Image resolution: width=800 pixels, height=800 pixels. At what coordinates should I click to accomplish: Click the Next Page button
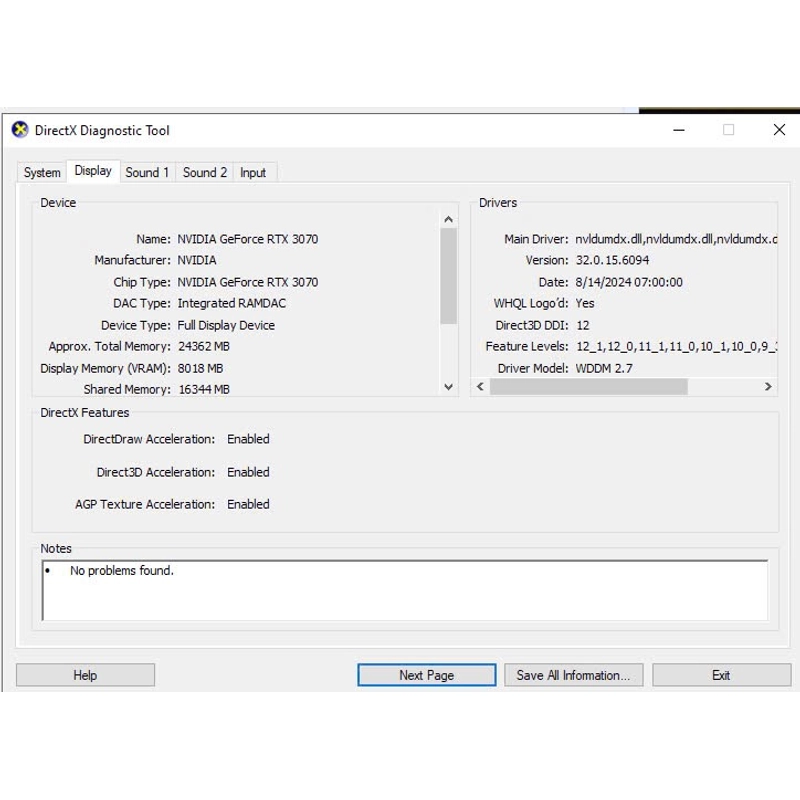coord(427,675)
